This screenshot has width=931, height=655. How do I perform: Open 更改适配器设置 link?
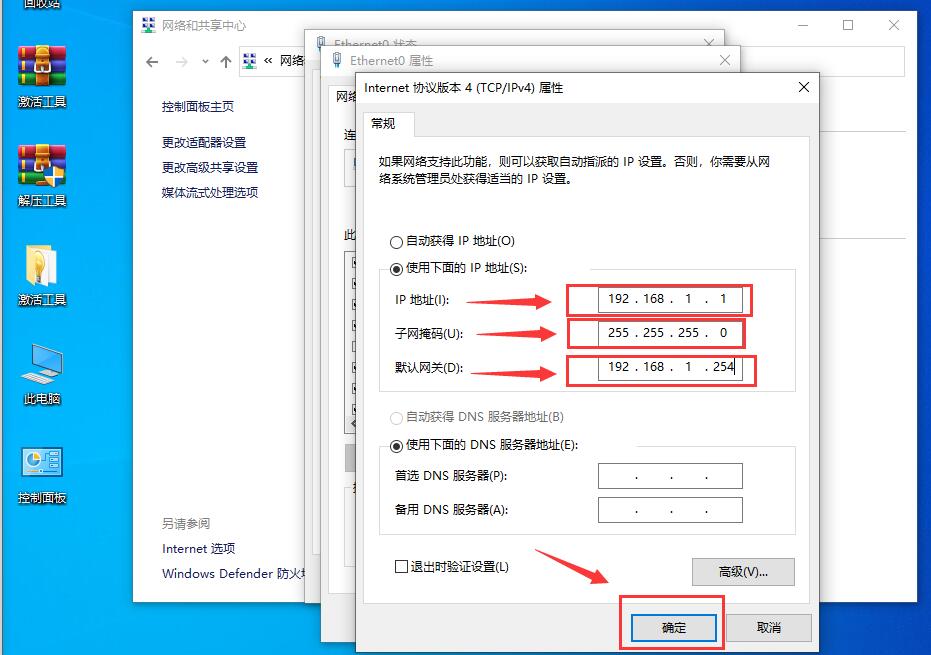[x=204, y=143]
